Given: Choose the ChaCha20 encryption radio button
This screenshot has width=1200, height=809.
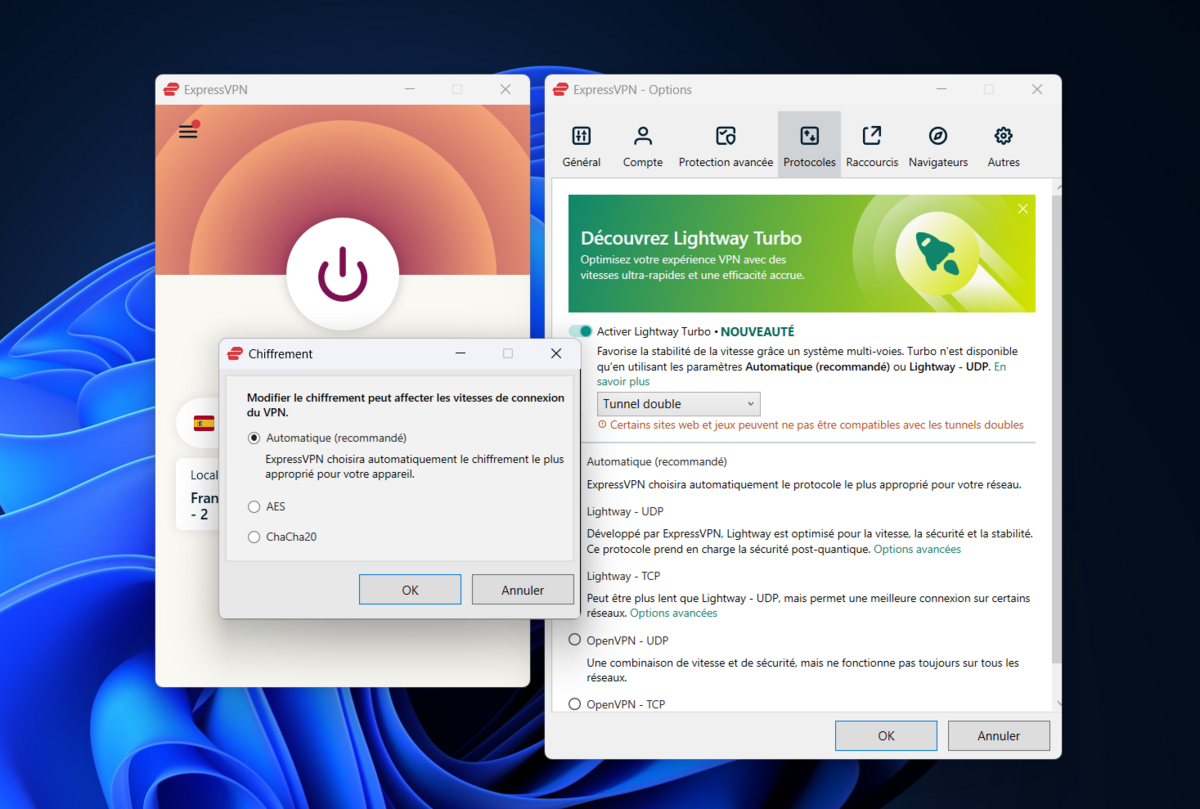Looking at the screenshot, I should 254,537.
